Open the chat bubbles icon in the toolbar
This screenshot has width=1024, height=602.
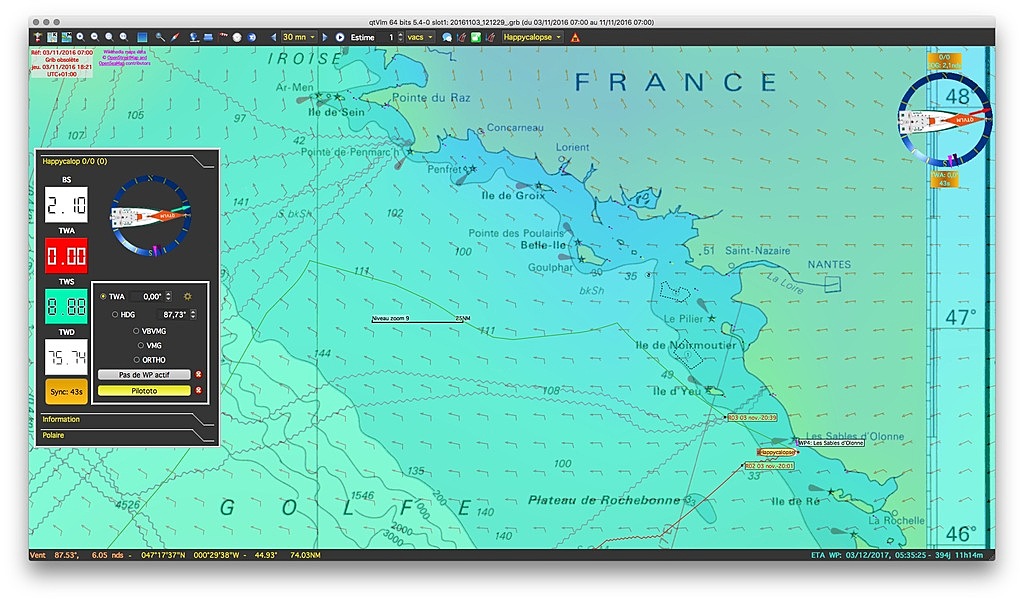(x=447, y=37)
